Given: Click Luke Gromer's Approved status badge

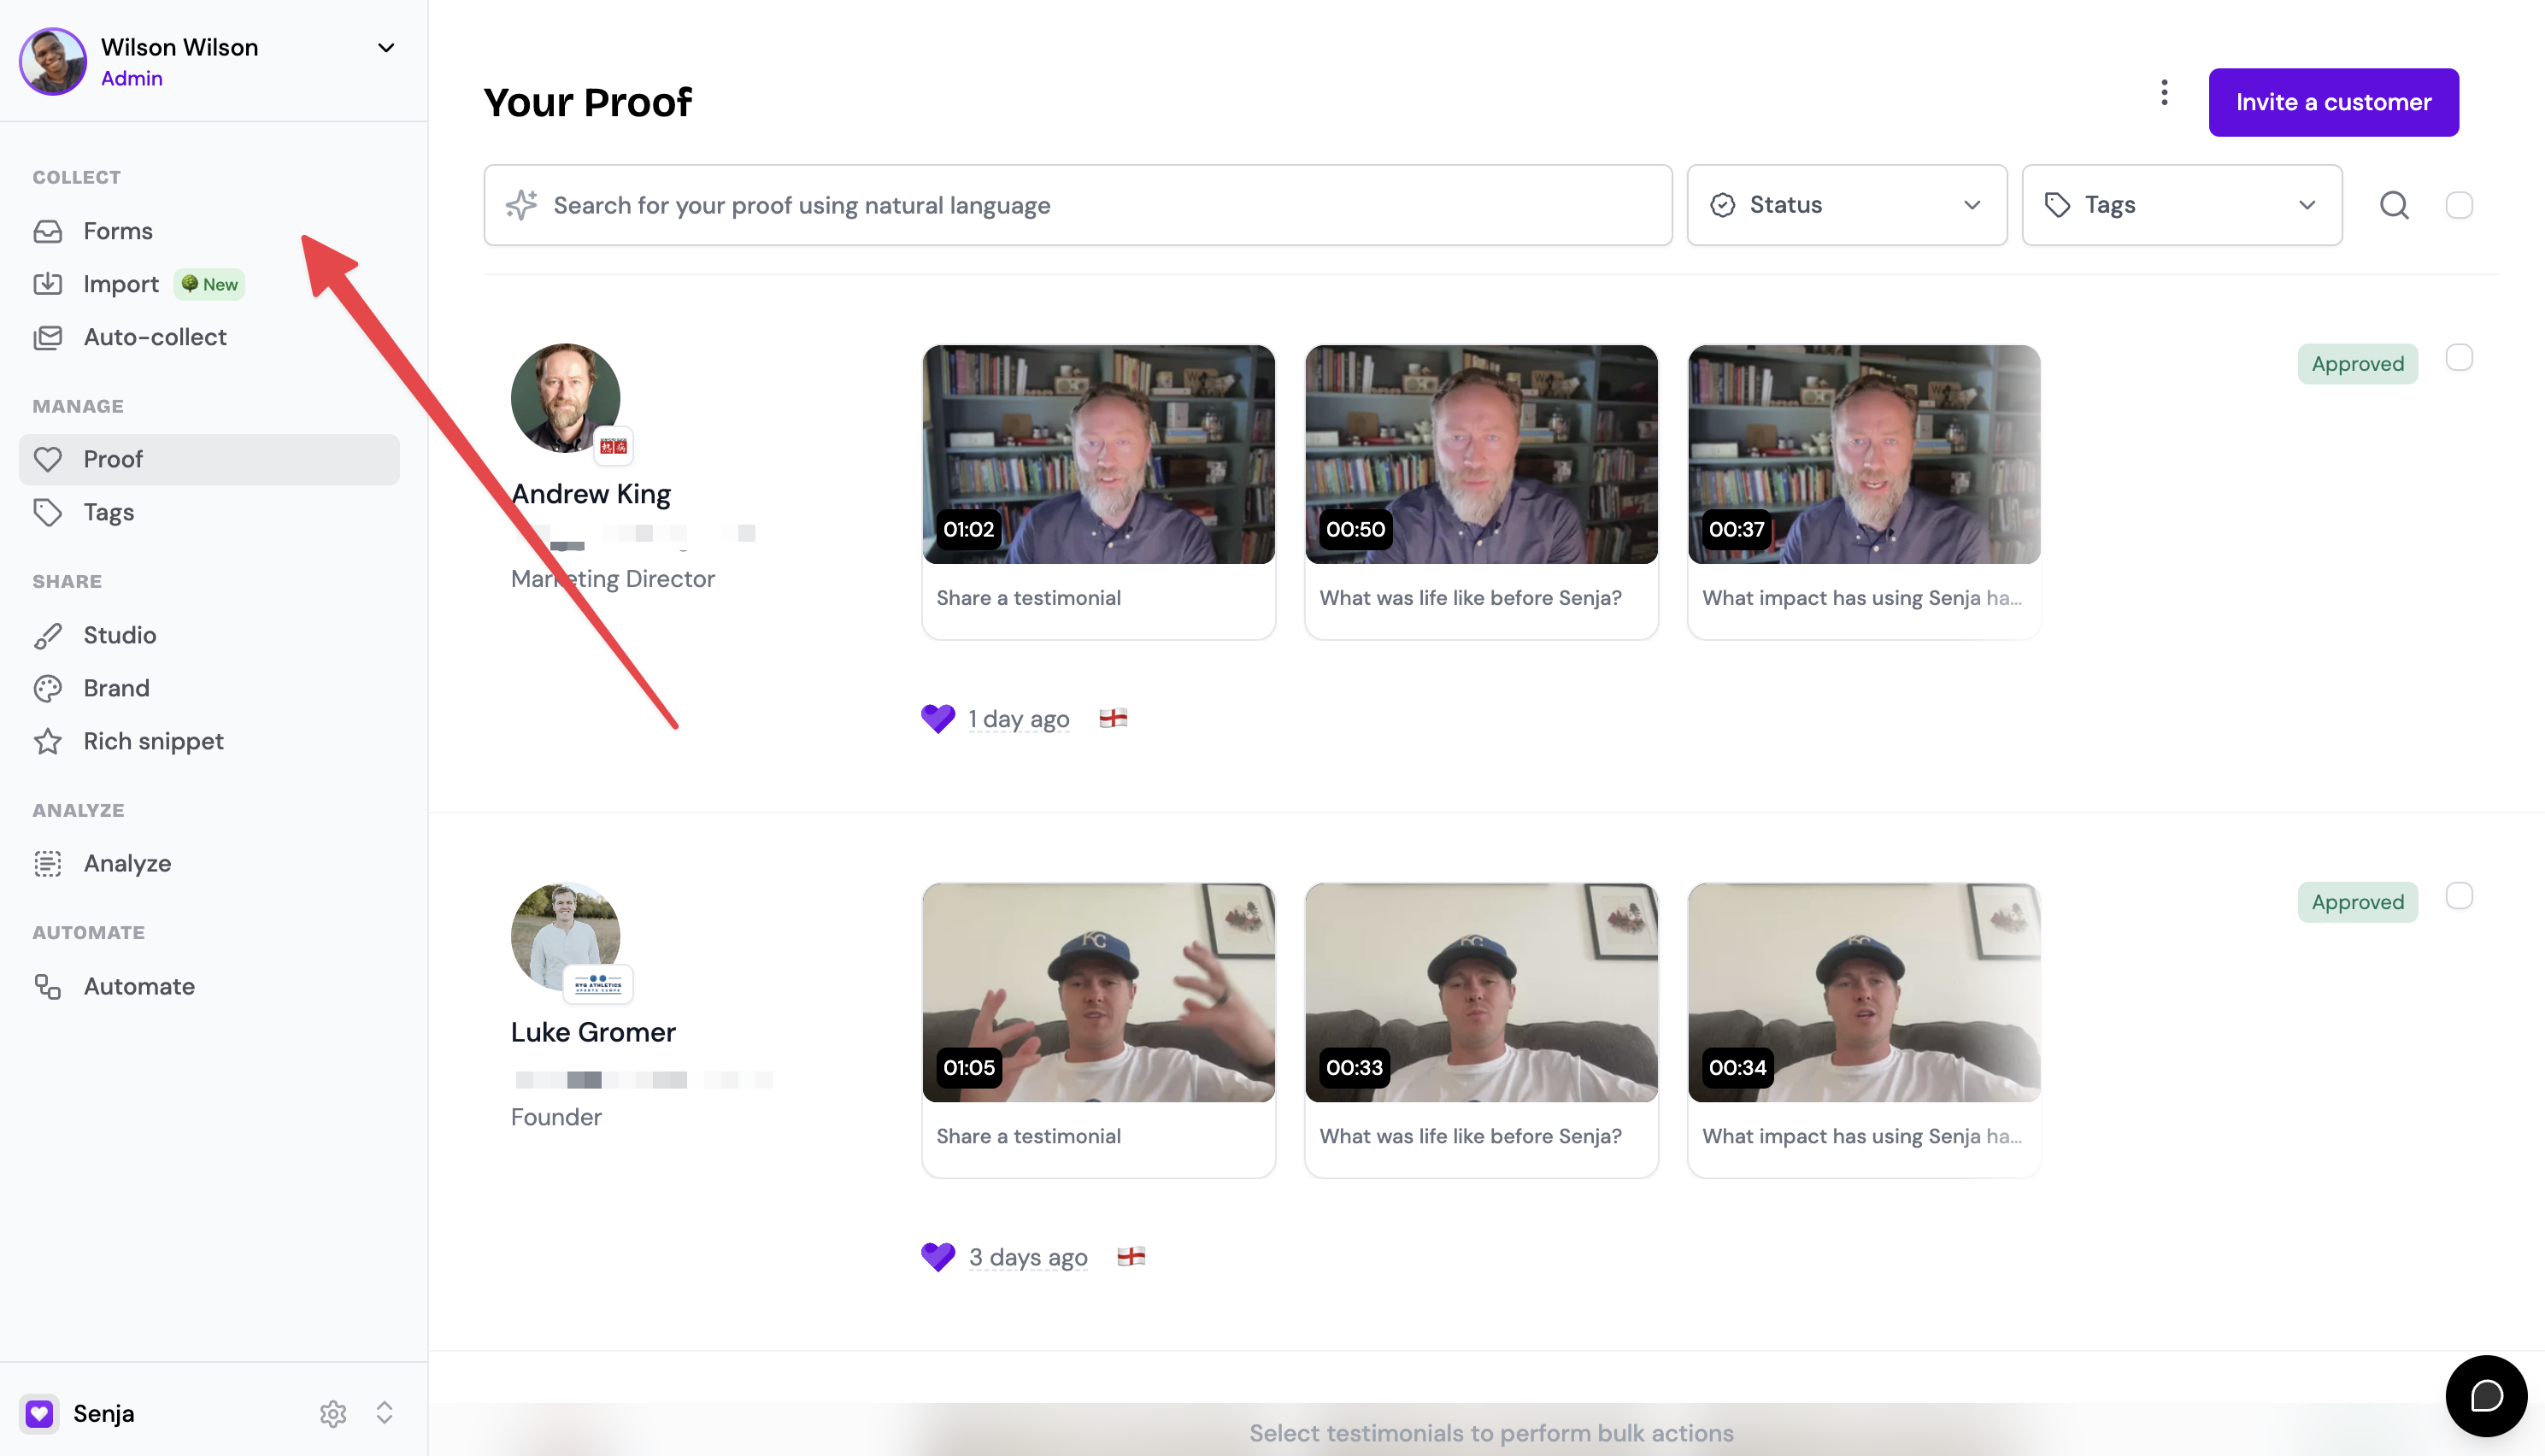Looking at the screenshot, I should [x=2357, y=902].
